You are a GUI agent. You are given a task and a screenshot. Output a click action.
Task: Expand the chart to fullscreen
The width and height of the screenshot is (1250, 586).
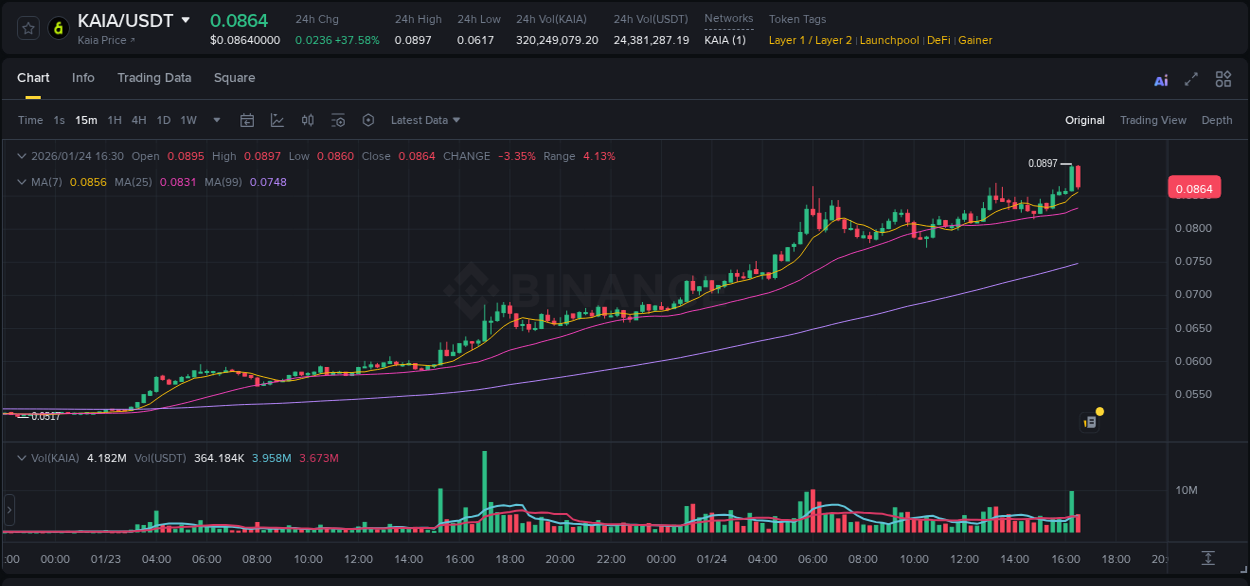1190,78
